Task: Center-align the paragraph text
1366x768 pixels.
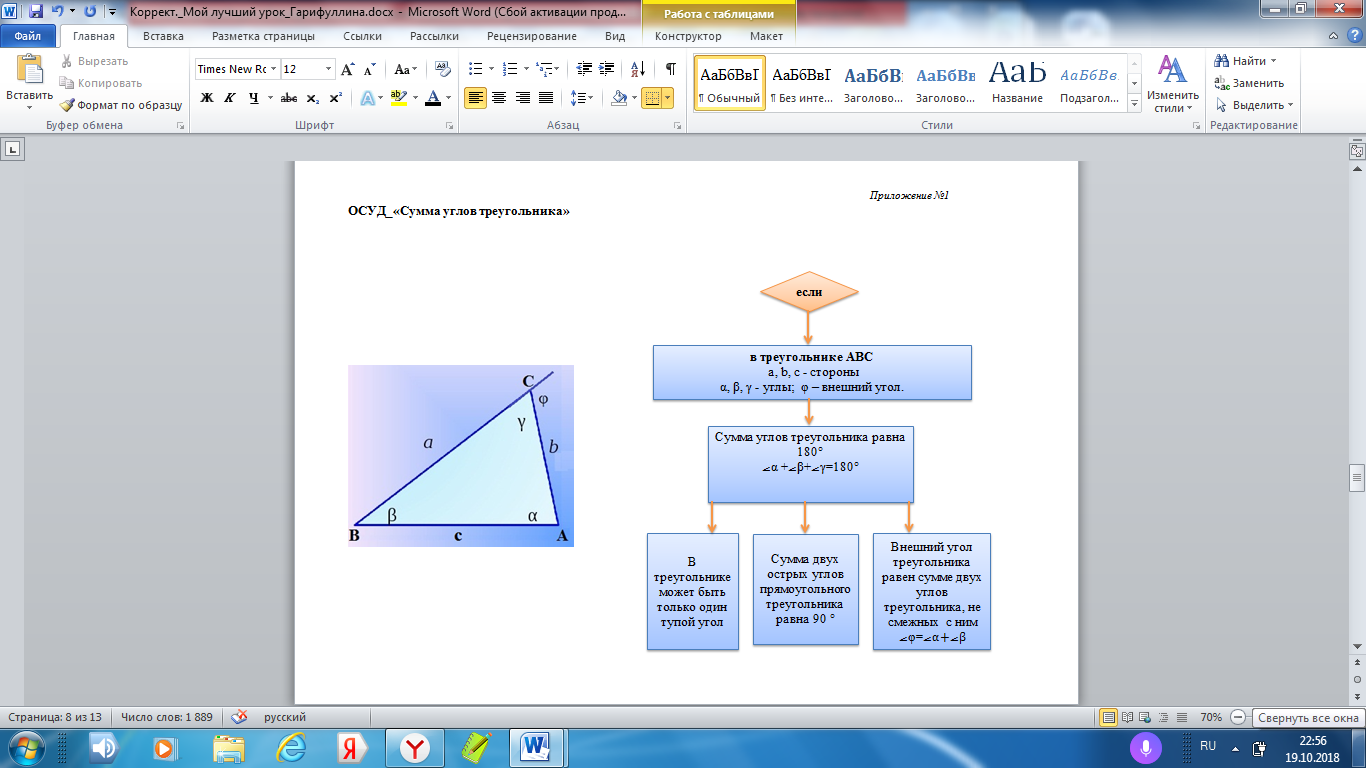Action: [498, 98]
